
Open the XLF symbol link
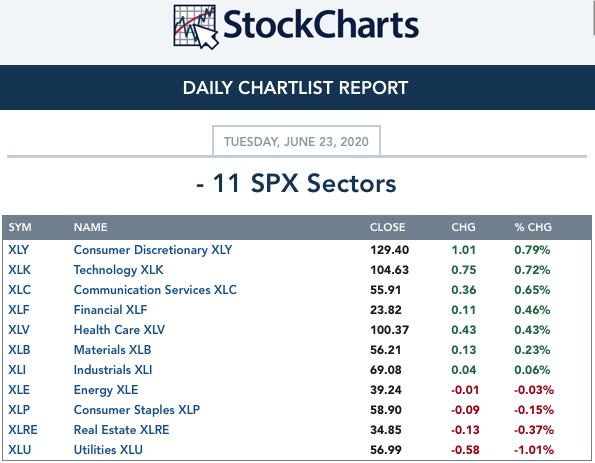tap(19, 310)
